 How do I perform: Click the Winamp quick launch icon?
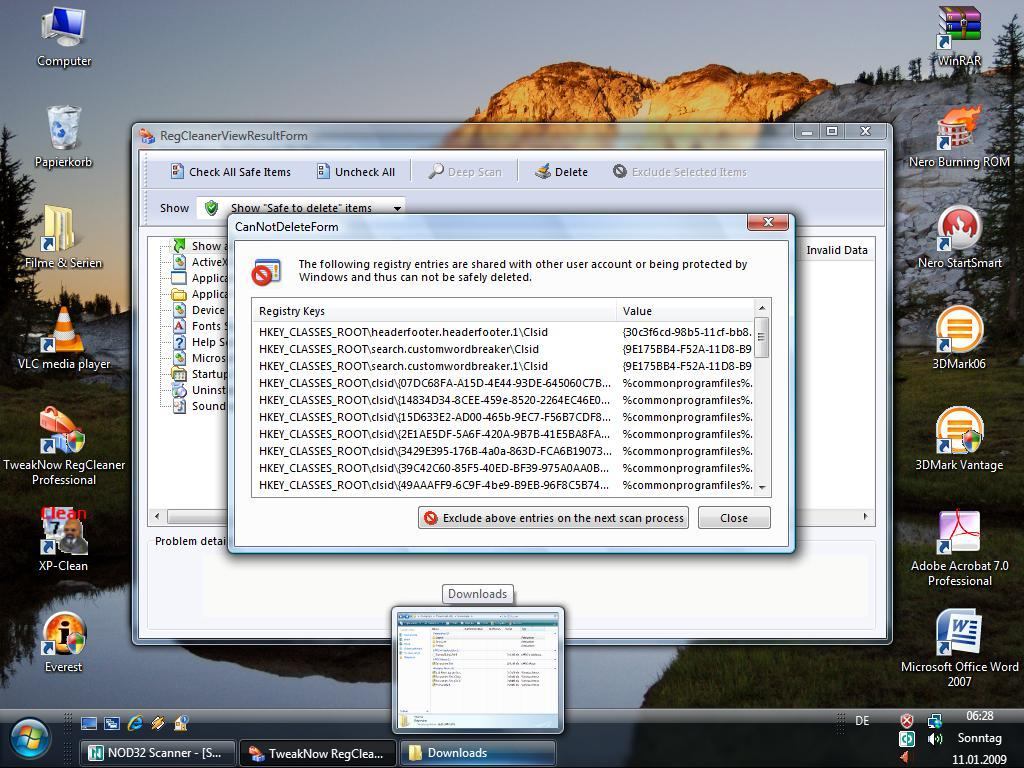pos(158,722)
